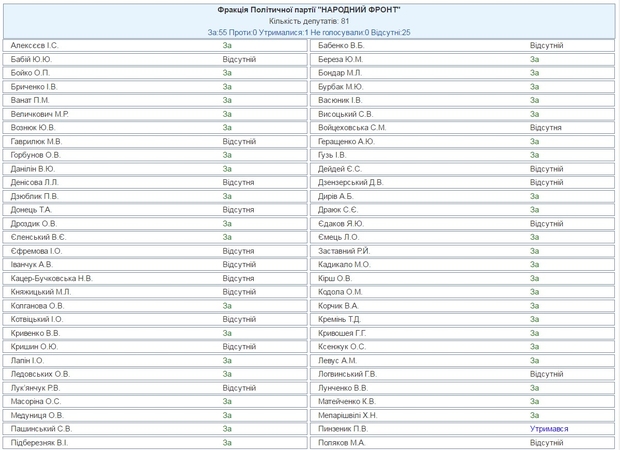Select the name Дзензерський Д.В.

point(350,182)
